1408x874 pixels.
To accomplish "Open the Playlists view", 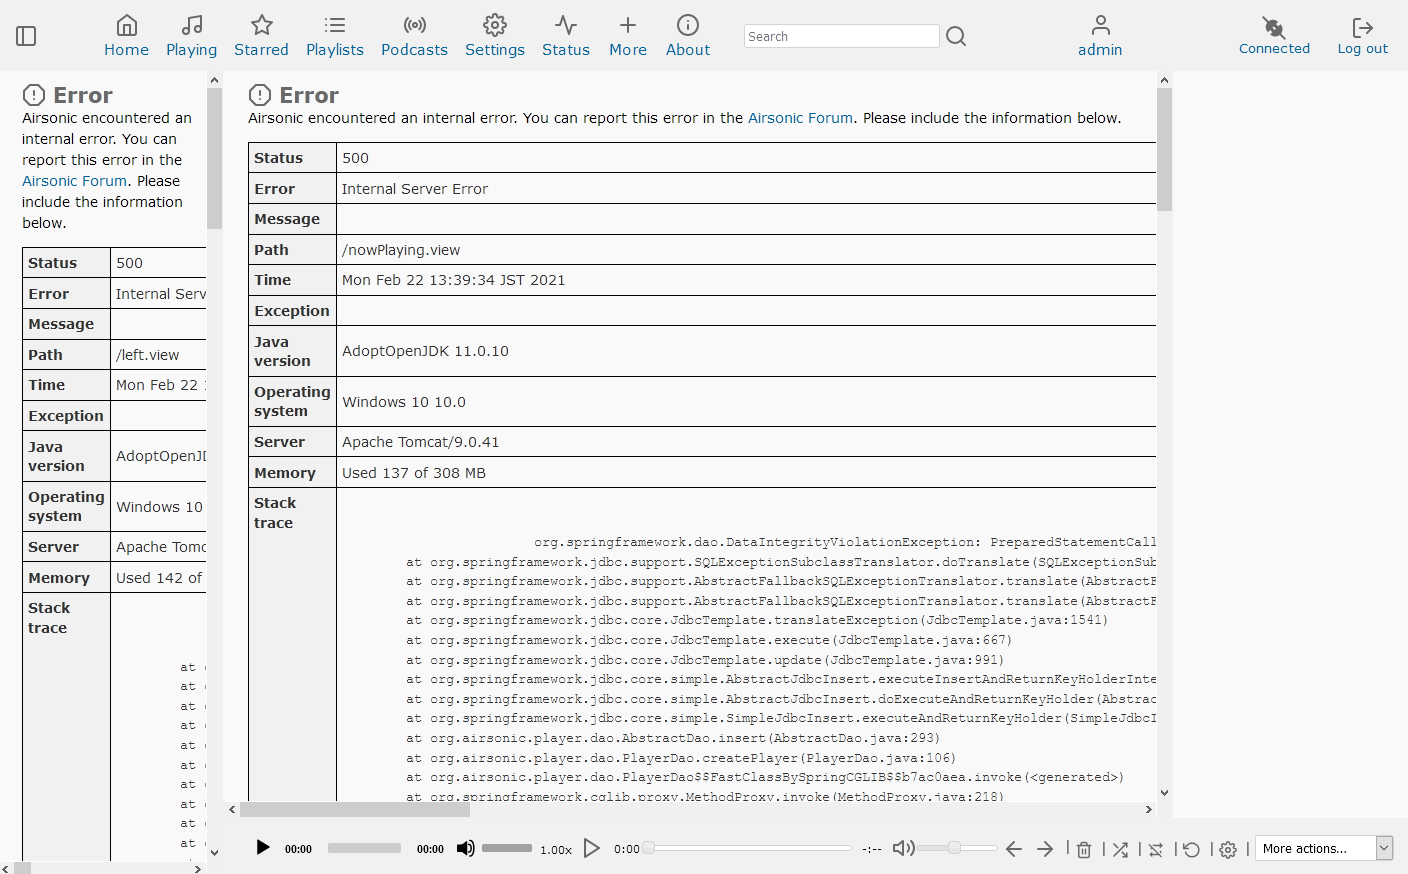I will tap(335, 36).
